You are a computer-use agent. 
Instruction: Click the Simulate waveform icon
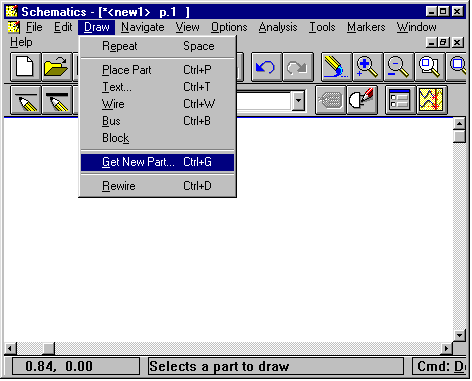[431, 100]
